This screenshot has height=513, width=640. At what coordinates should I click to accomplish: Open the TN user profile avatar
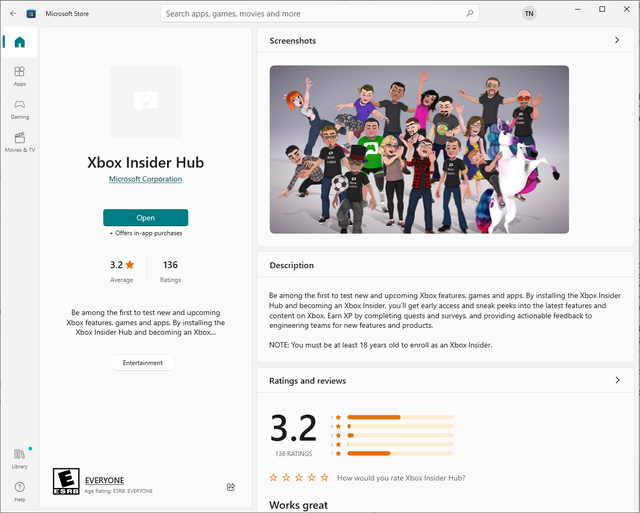[528, 14]
